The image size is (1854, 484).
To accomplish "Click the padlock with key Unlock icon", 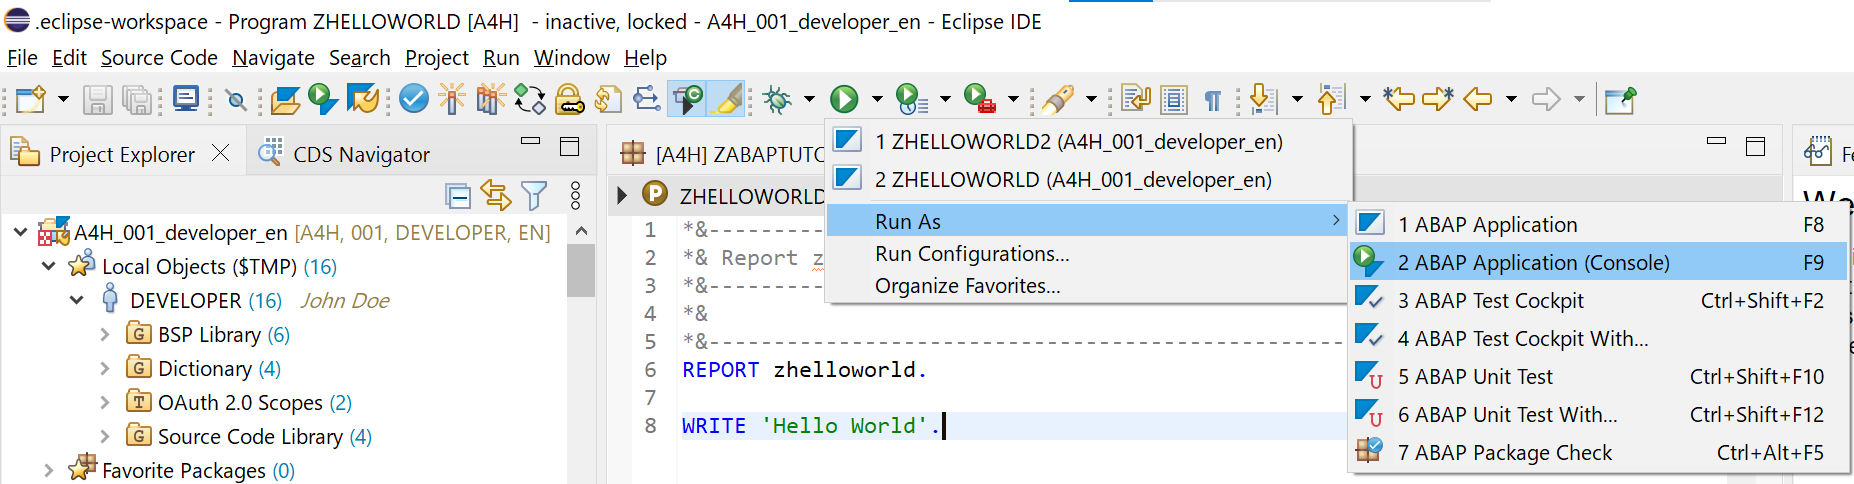I will point(570,98).
